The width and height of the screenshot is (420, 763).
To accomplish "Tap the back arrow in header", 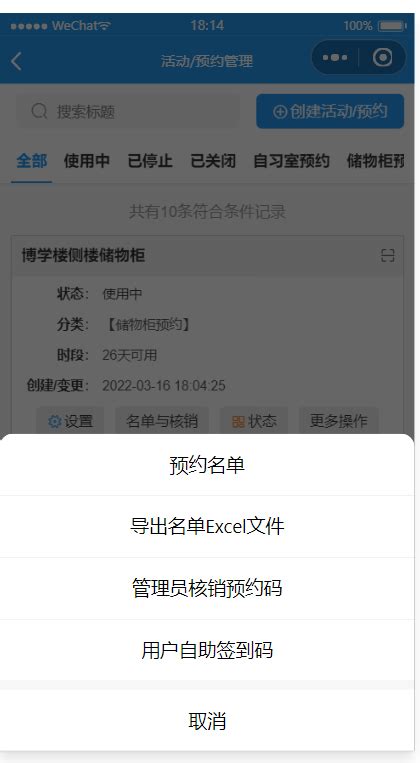I will point(17,61).
